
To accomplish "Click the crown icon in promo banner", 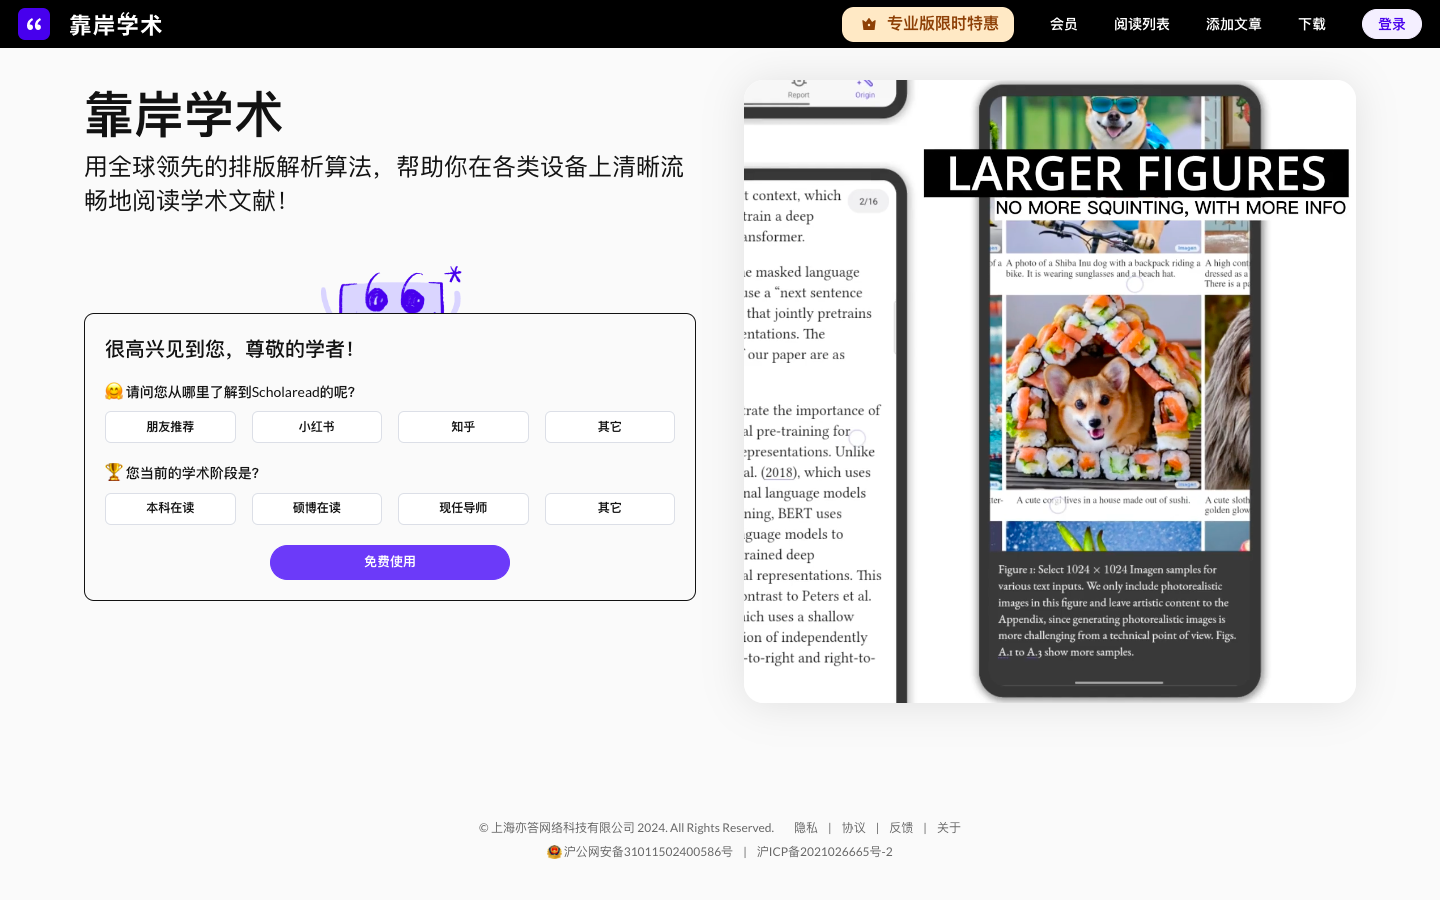I will [x=869, y=24].
